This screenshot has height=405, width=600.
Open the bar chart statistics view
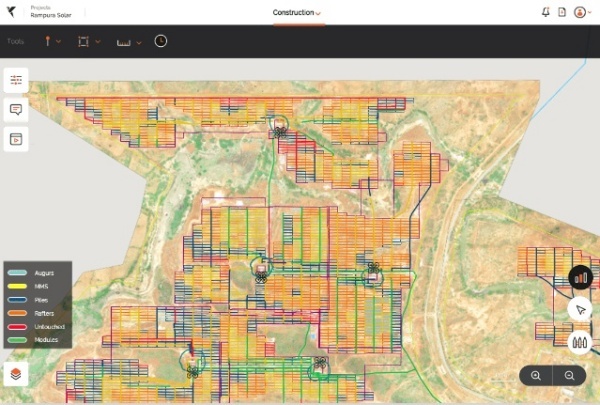(580, 277)
